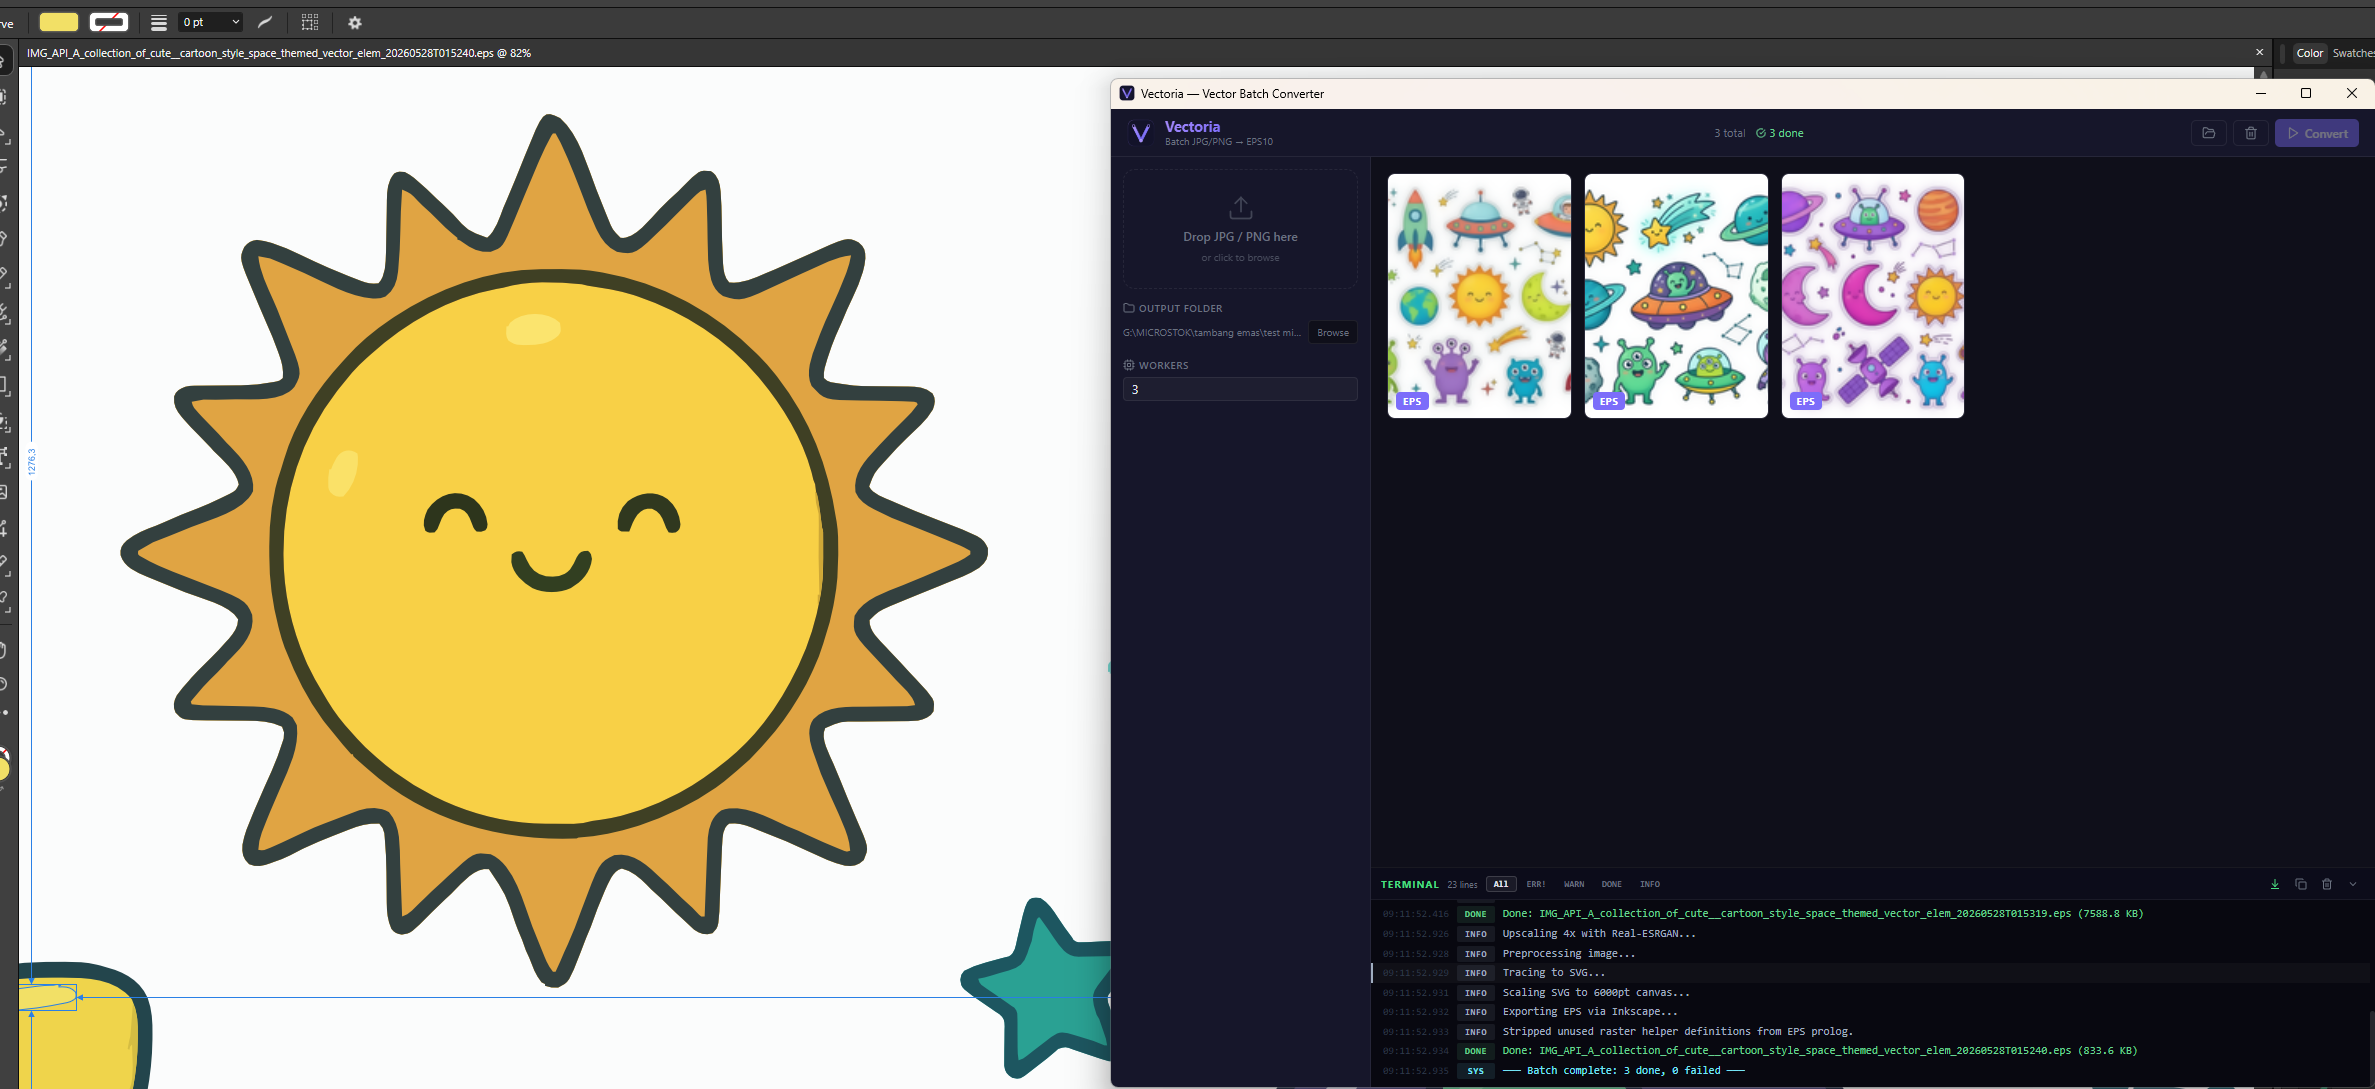Filter terminal log by WARN
2375x1089 pixels.
(1574, 884)
